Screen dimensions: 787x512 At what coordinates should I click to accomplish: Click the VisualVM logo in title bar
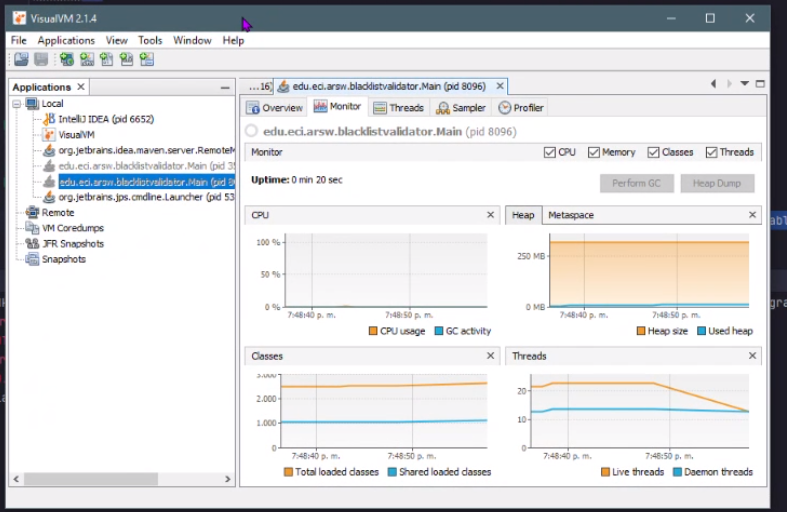20,19
